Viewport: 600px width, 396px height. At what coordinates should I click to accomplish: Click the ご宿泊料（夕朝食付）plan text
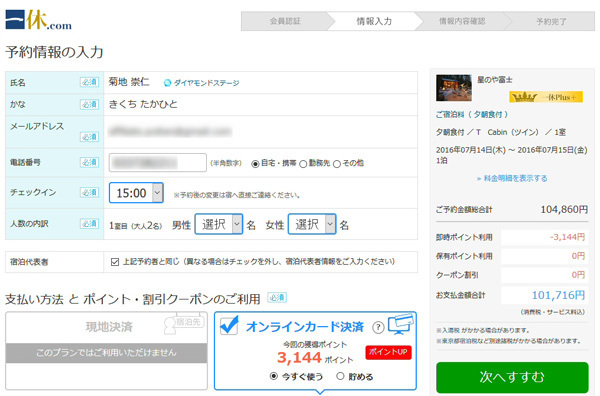pos(472,114)
